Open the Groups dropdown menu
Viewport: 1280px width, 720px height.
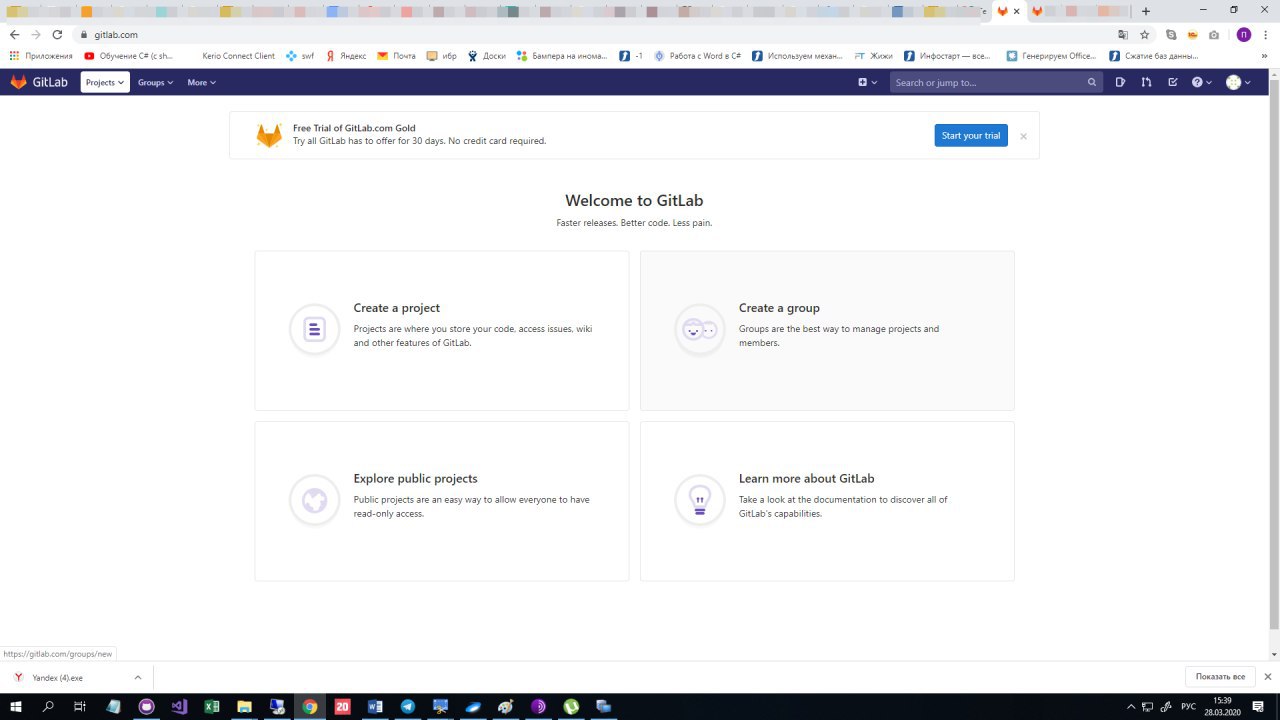[x=155, y=82]
